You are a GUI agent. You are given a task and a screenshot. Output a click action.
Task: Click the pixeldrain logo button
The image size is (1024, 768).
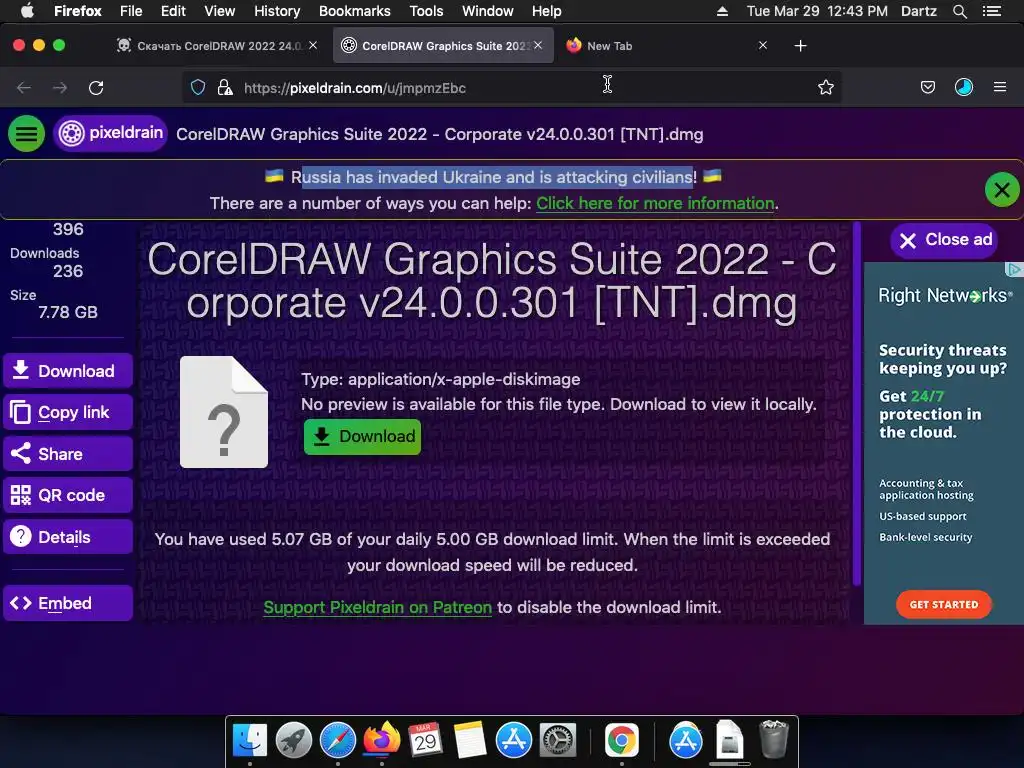[110, 133]
